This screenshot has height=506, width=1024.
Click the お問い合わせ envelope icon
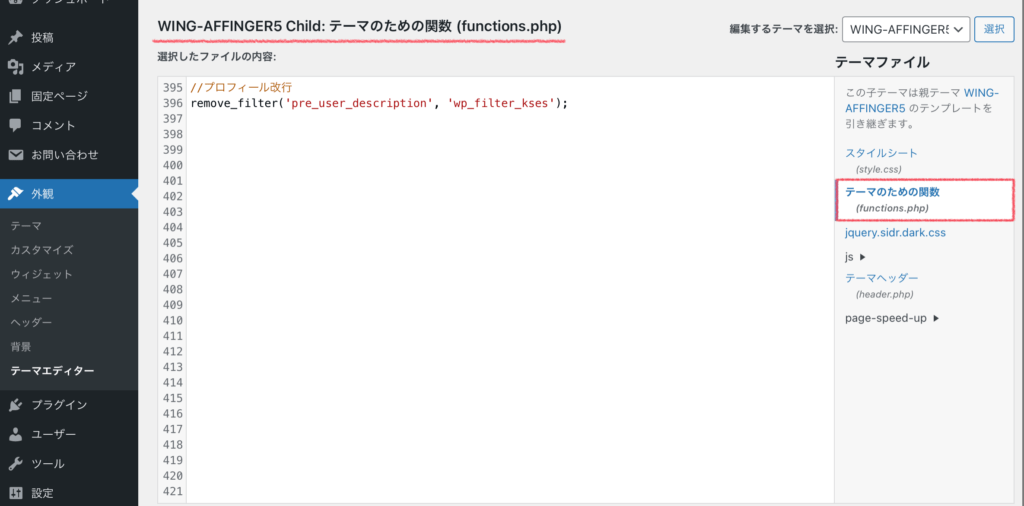coord(16,155)
